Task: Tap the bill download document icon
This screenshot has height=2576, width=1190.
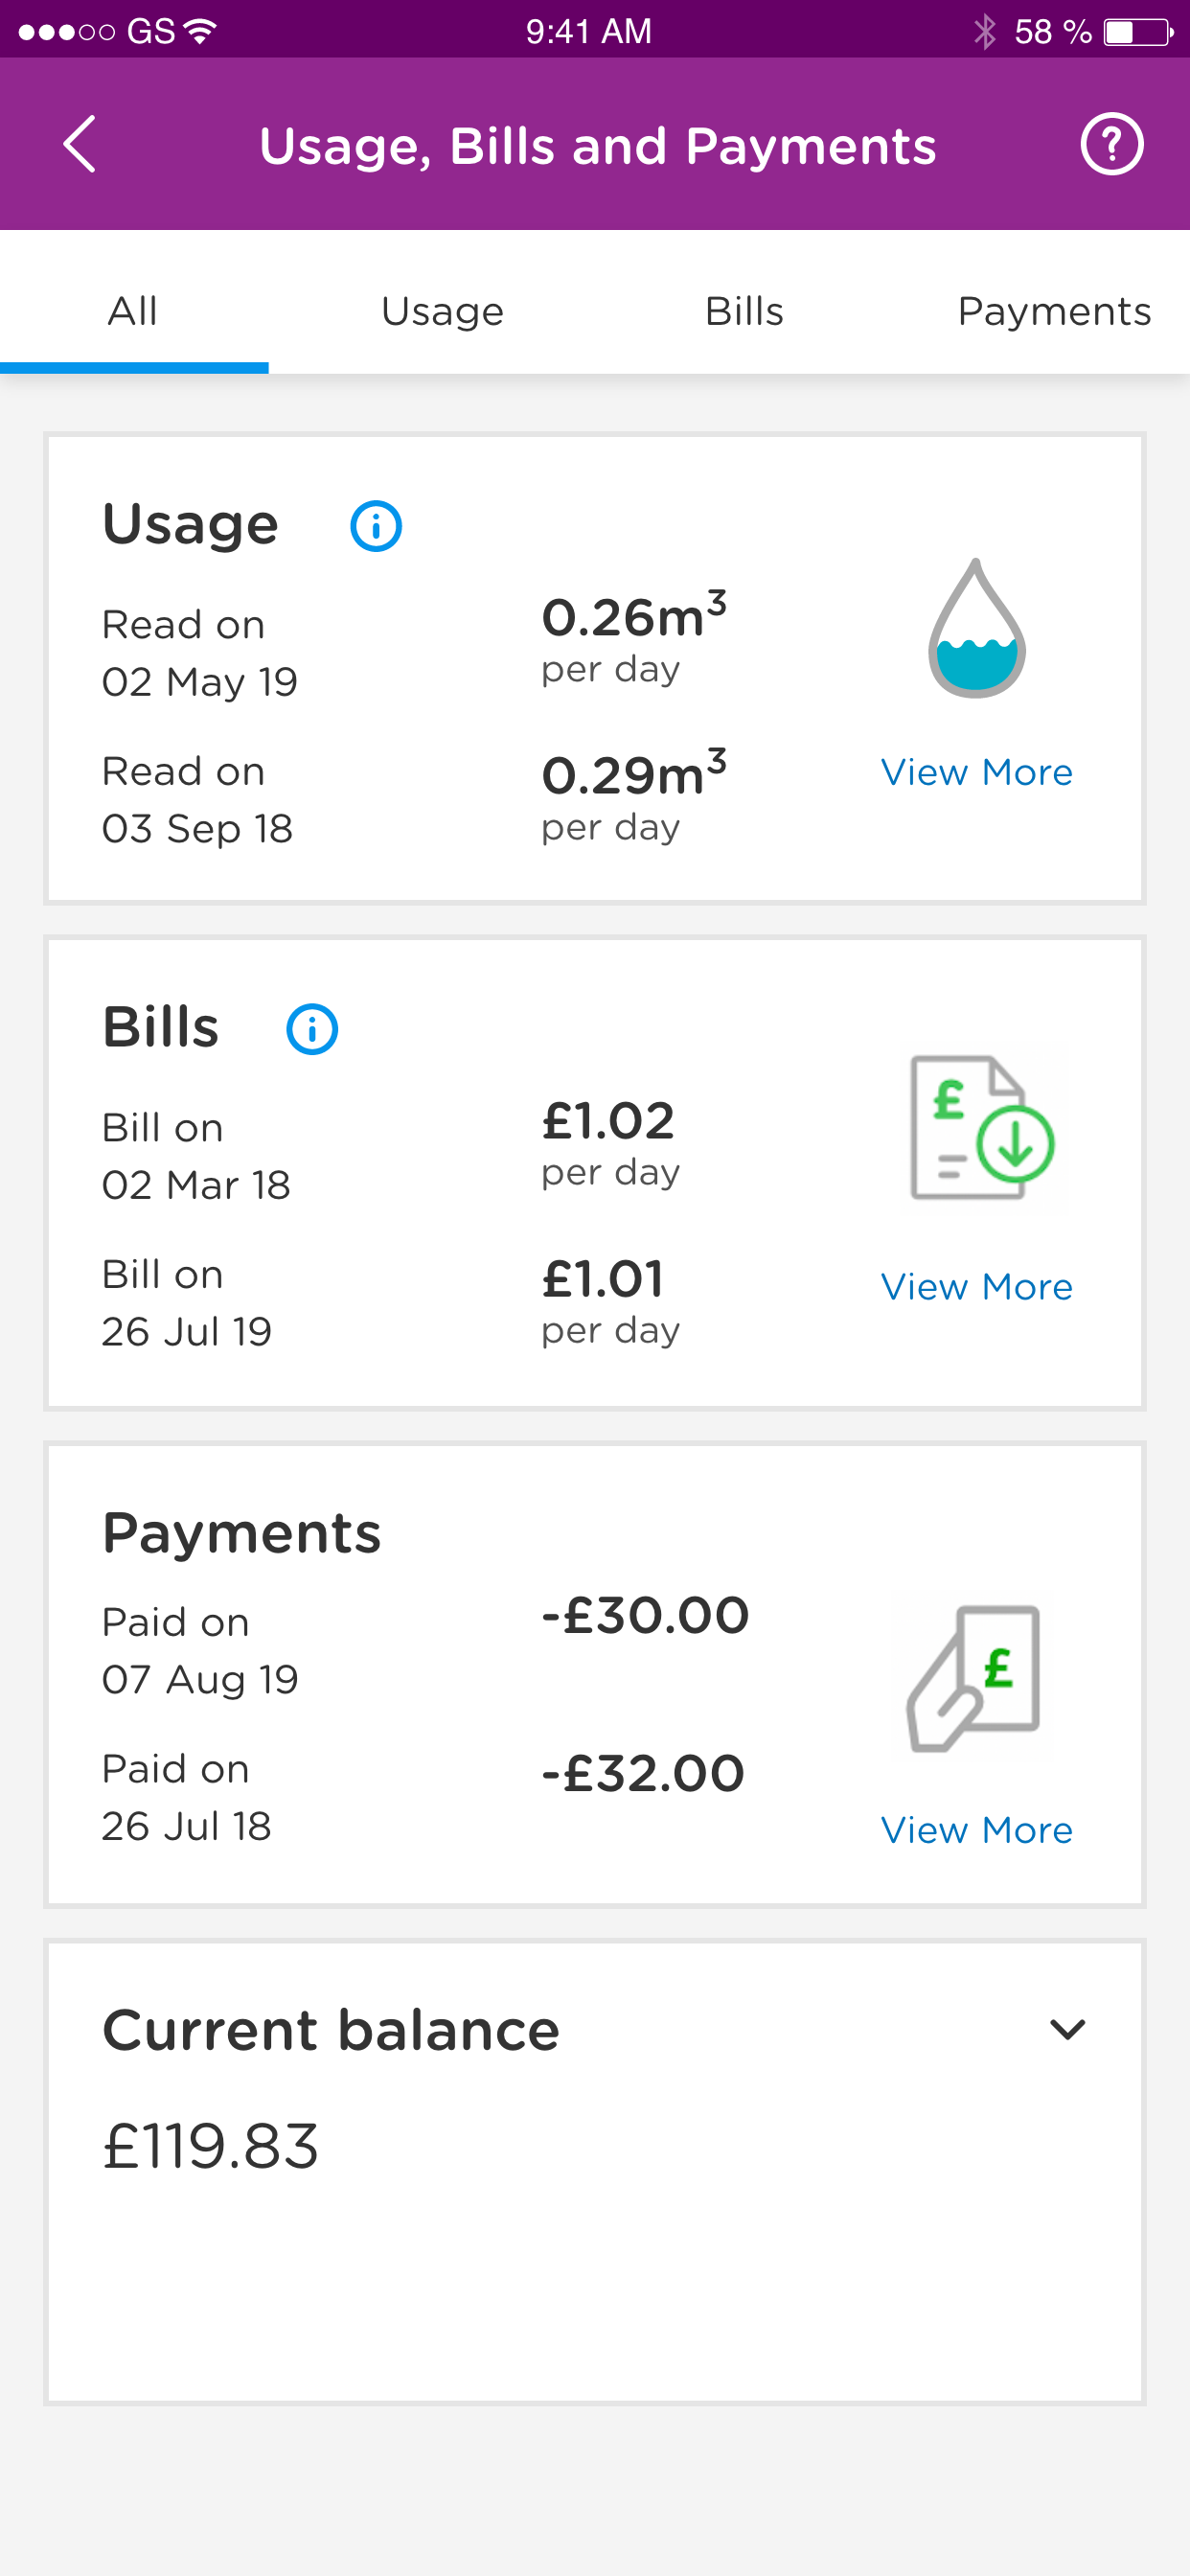Action: click(982, 1128)
